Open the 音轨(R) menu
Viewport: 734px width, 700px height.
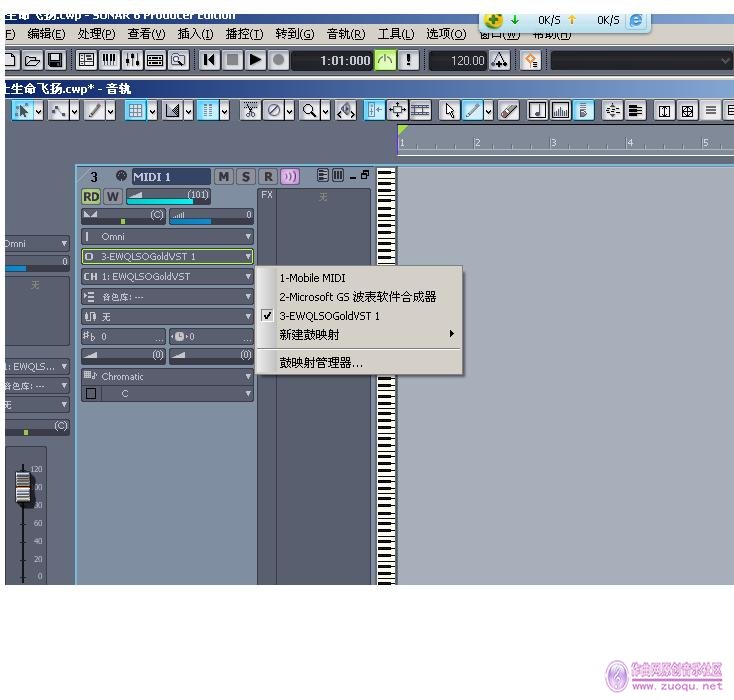(346, 34)
